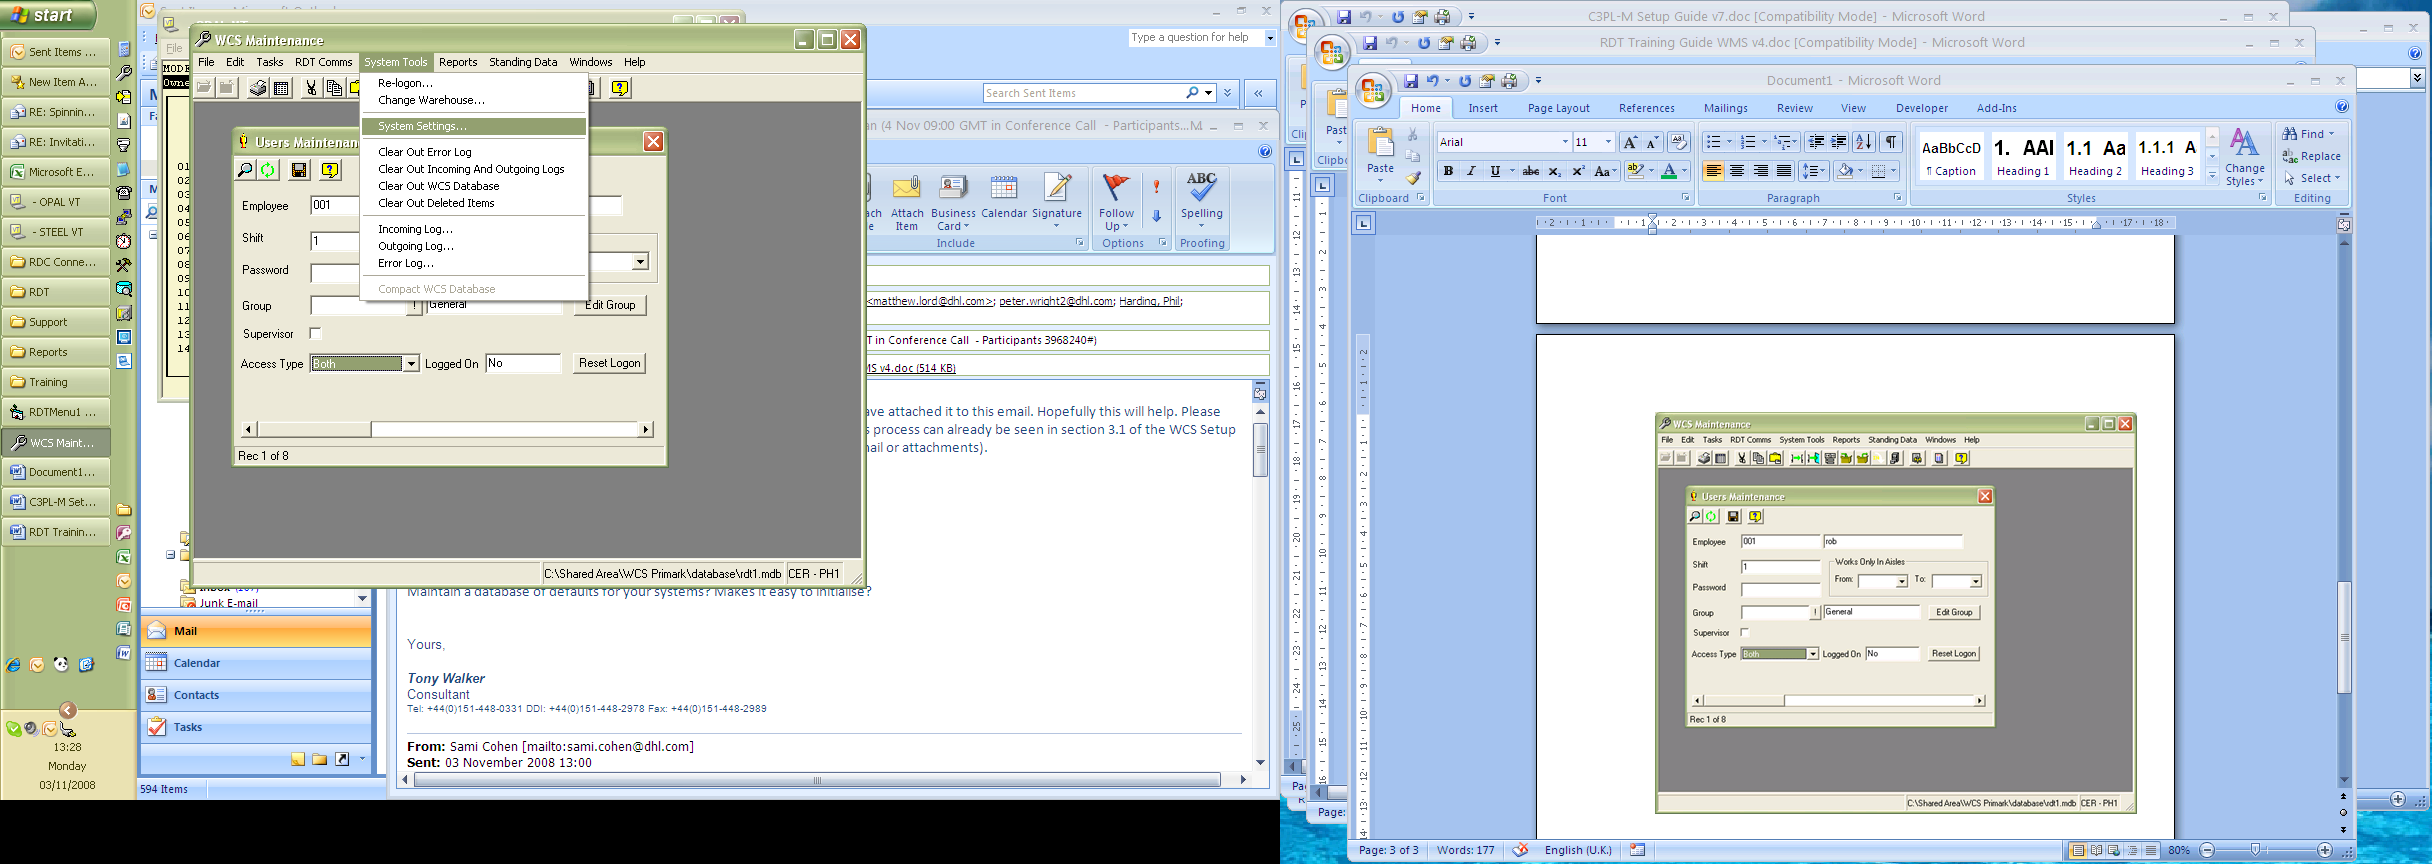Click the yellow help icon in Users Maintenance
The height and width of the screenshot is (864, 2432).
coord(330,170)
